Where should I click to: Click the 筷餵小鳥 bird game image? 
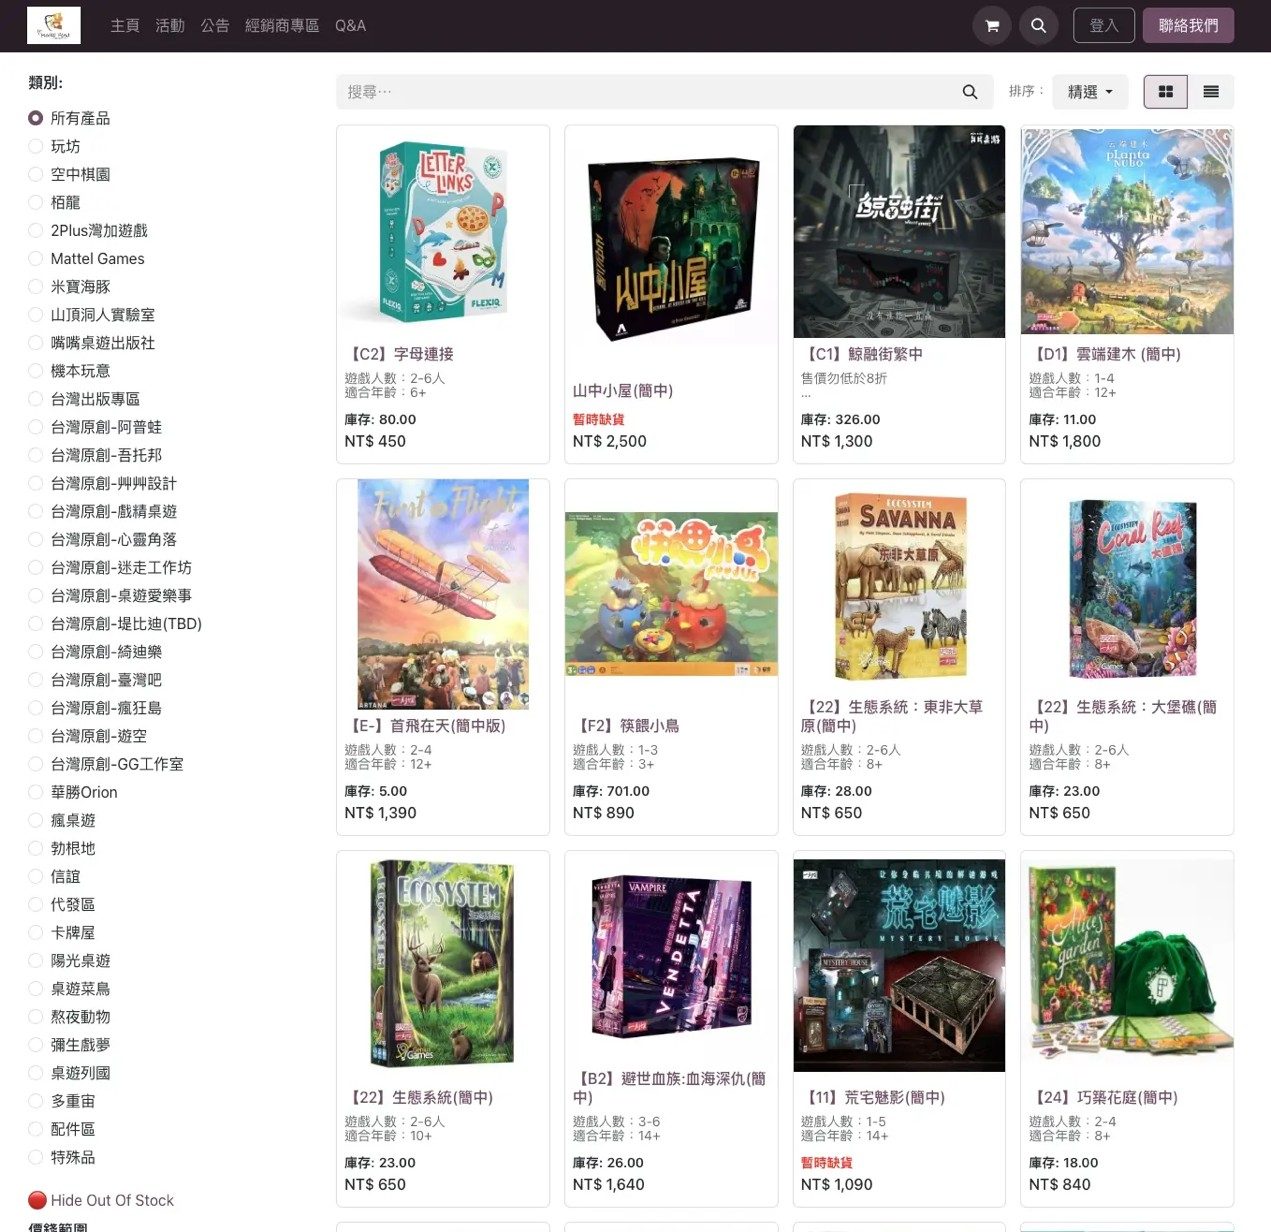point(671,594)
